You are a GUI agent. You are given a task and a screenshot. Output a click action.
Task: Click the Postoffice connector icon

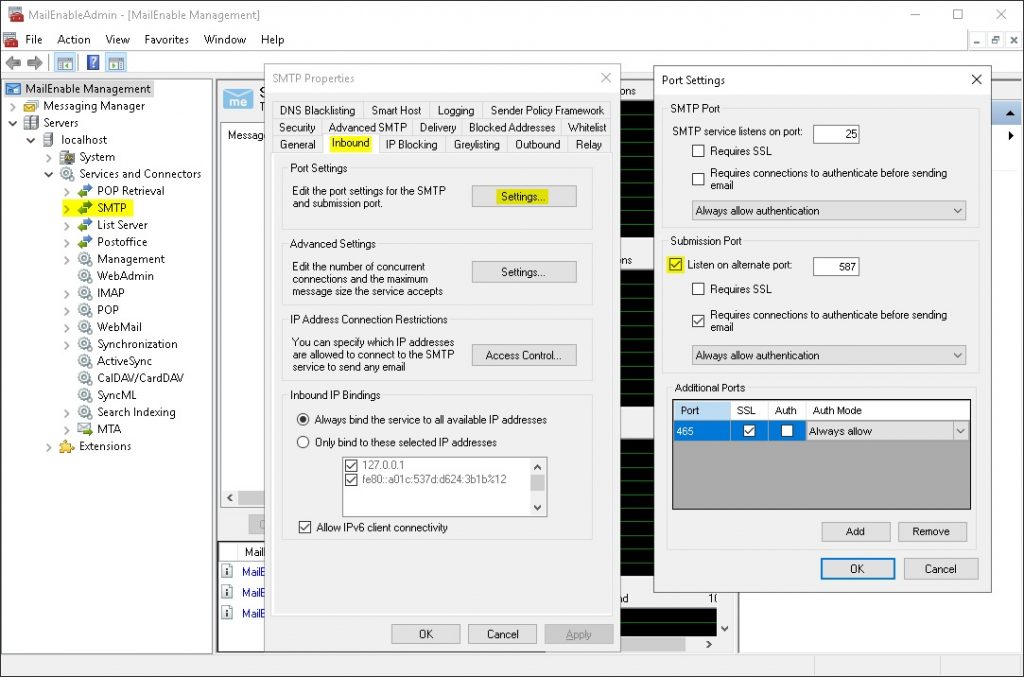(85, 242)
